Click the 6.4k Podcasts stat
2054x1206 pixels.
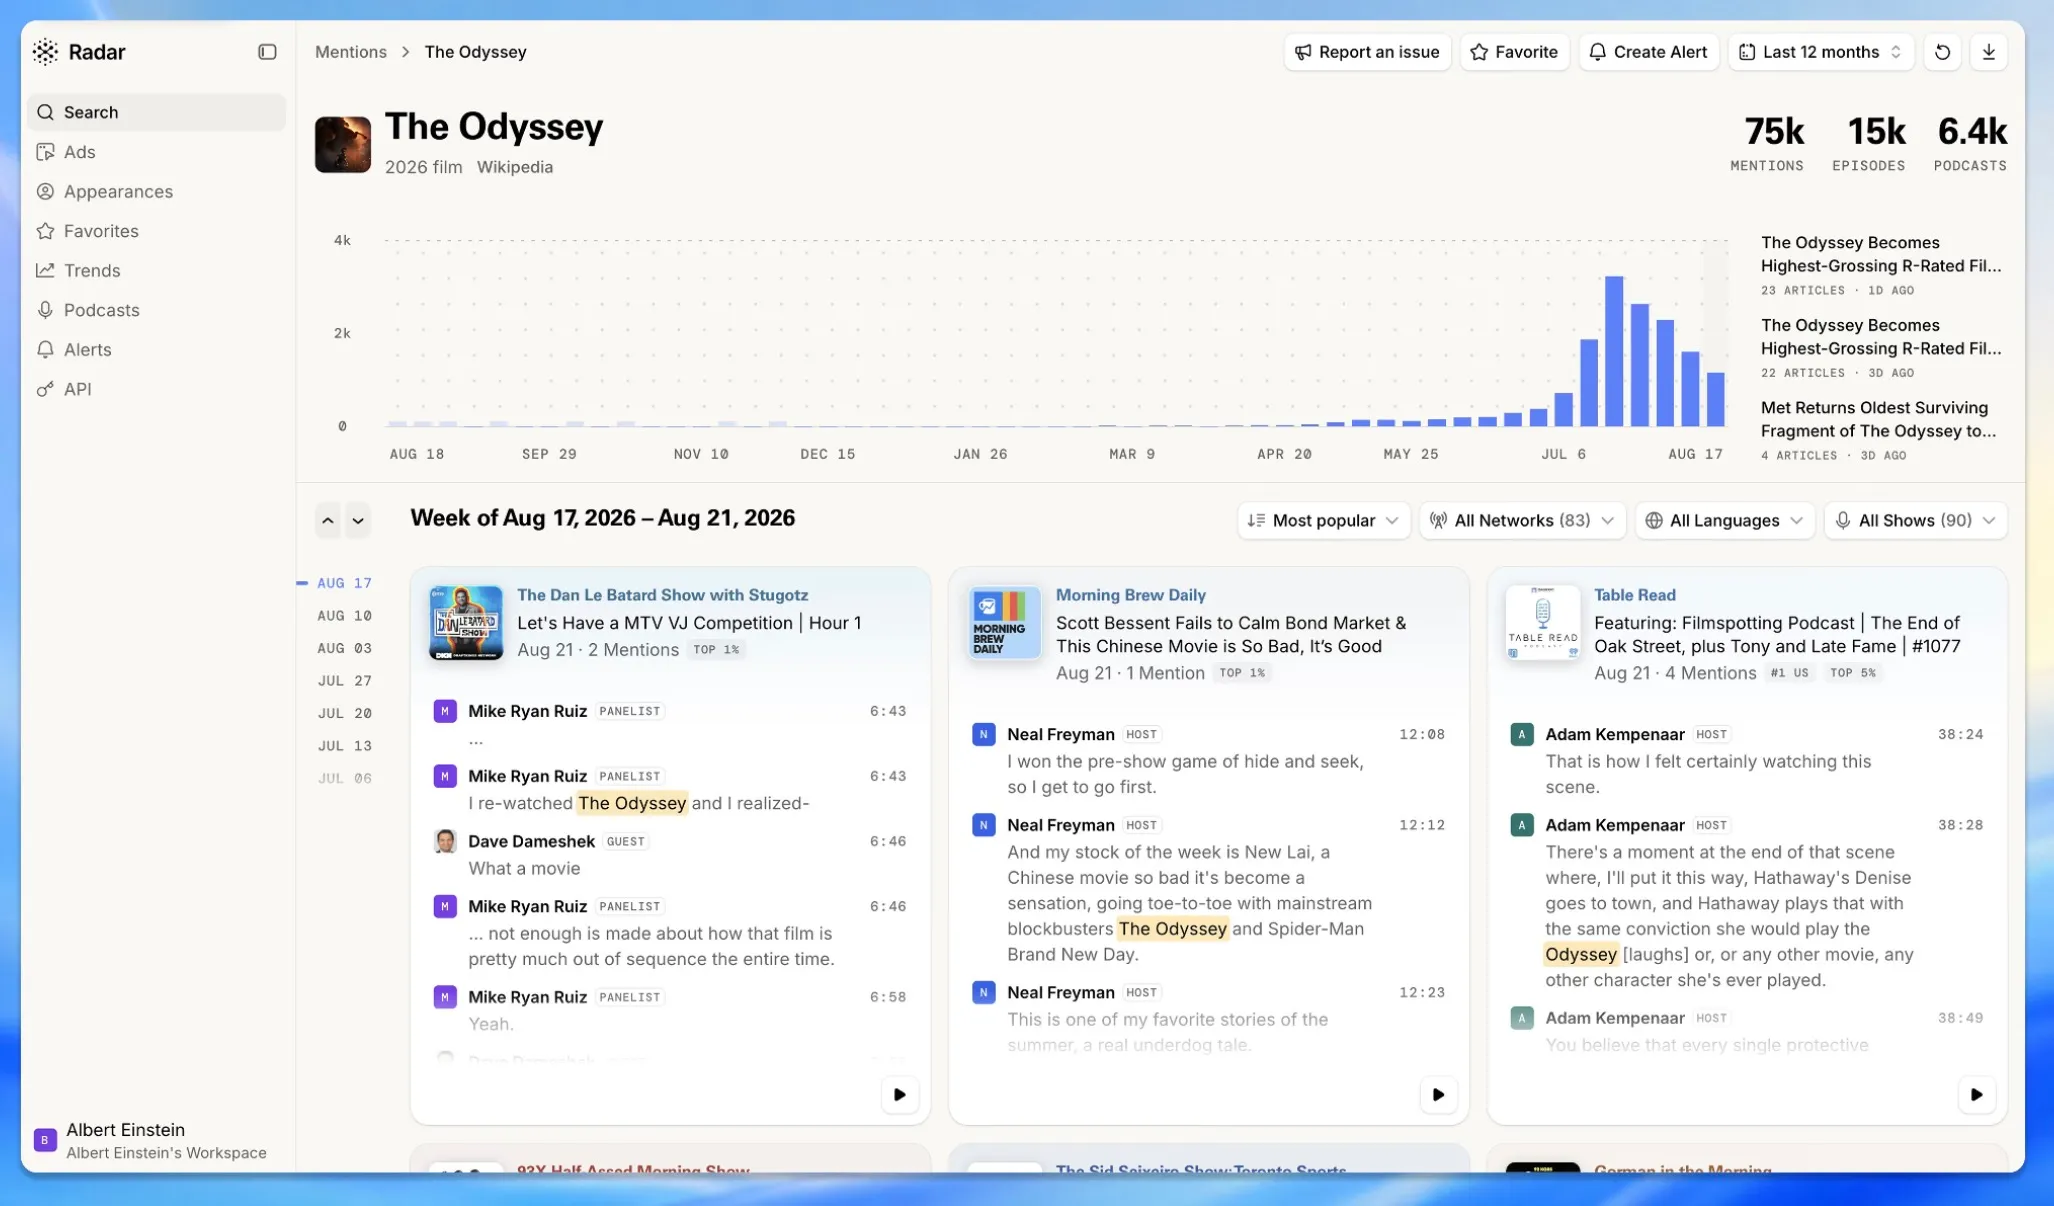pos(1970,144)
